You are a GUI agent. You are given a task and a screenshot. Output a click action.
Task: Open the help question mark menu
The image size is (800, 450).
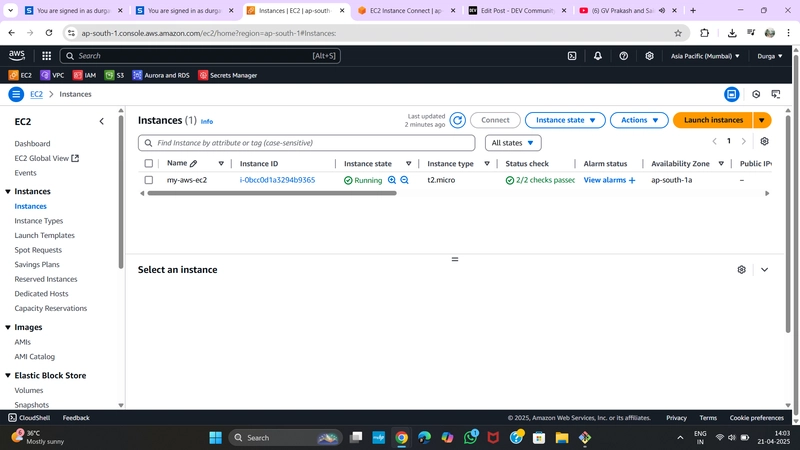[623, 56]
